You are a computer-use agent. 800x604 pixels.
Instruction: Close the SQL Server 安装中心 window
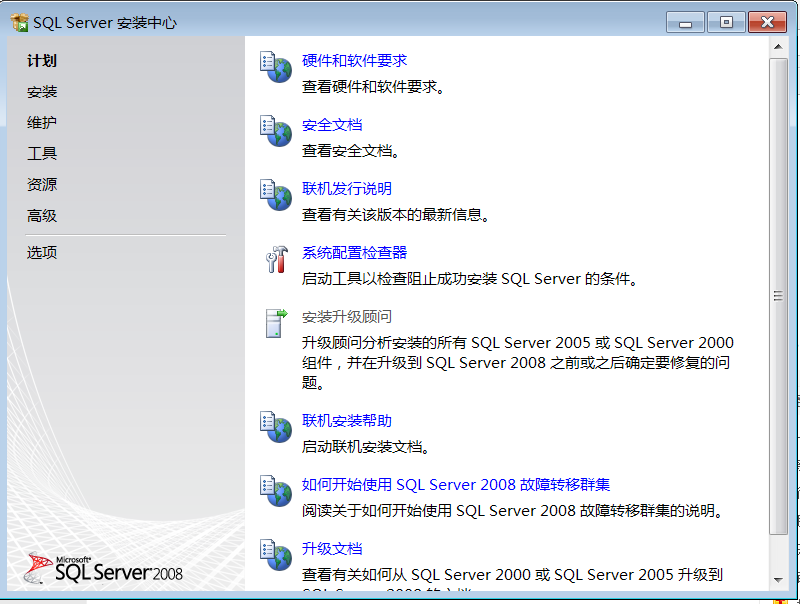tap(767, 23)
